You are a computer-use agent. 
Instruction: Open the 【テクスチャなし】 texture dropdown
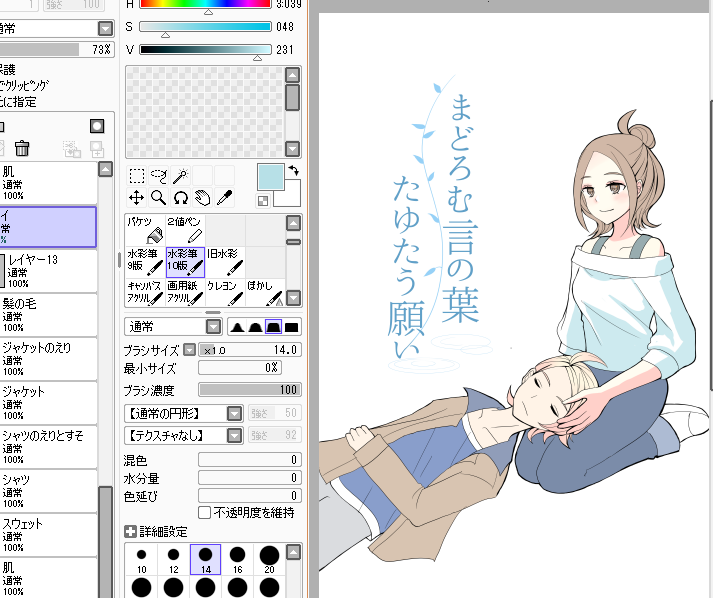[234, 436]
